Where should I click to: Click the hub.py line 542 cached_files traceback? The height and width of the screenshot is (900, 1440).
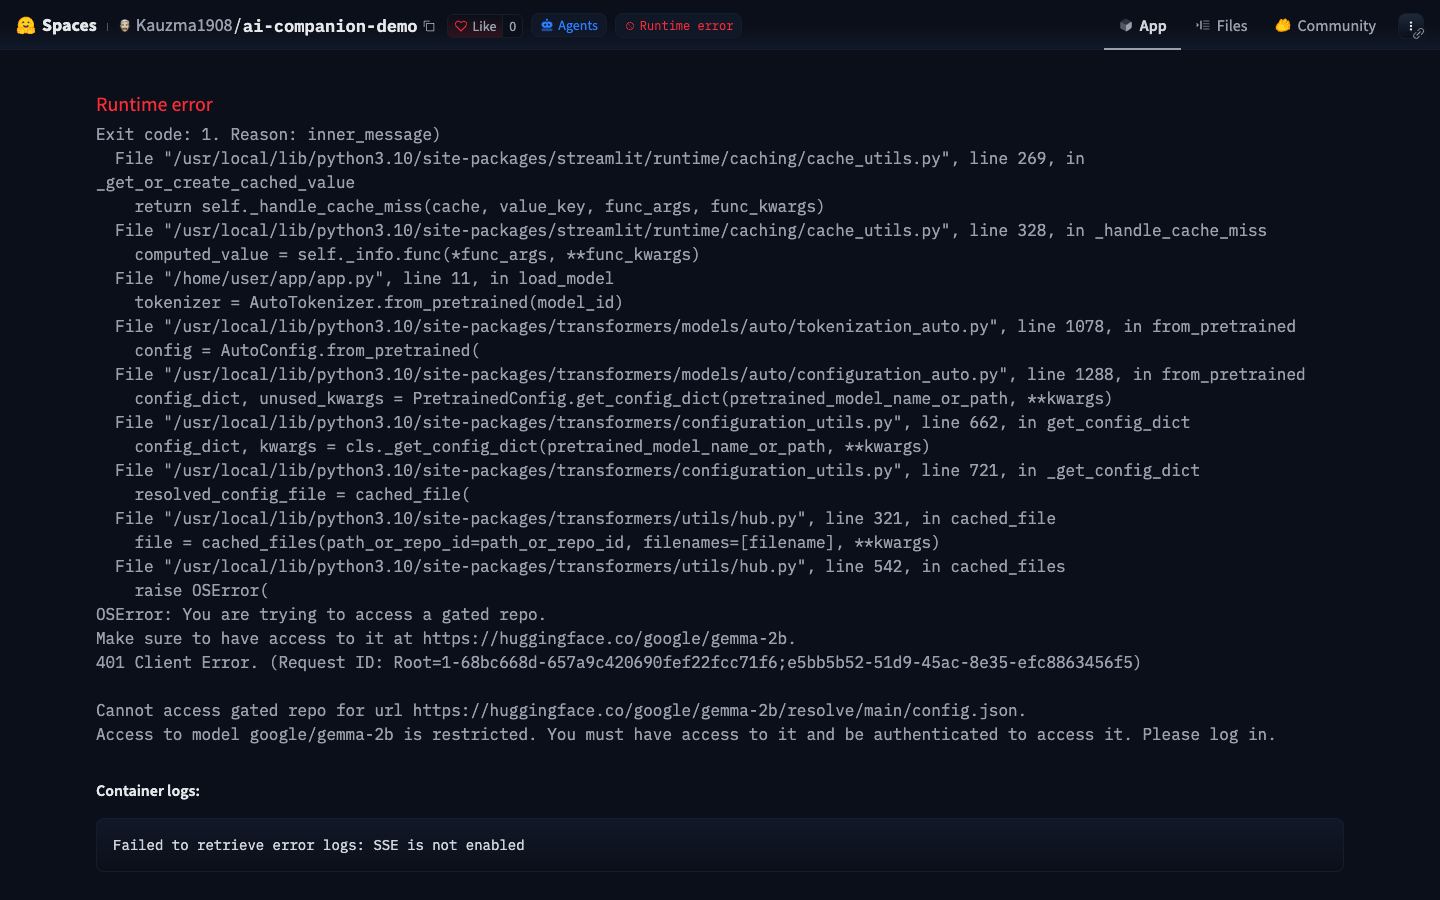590,566
